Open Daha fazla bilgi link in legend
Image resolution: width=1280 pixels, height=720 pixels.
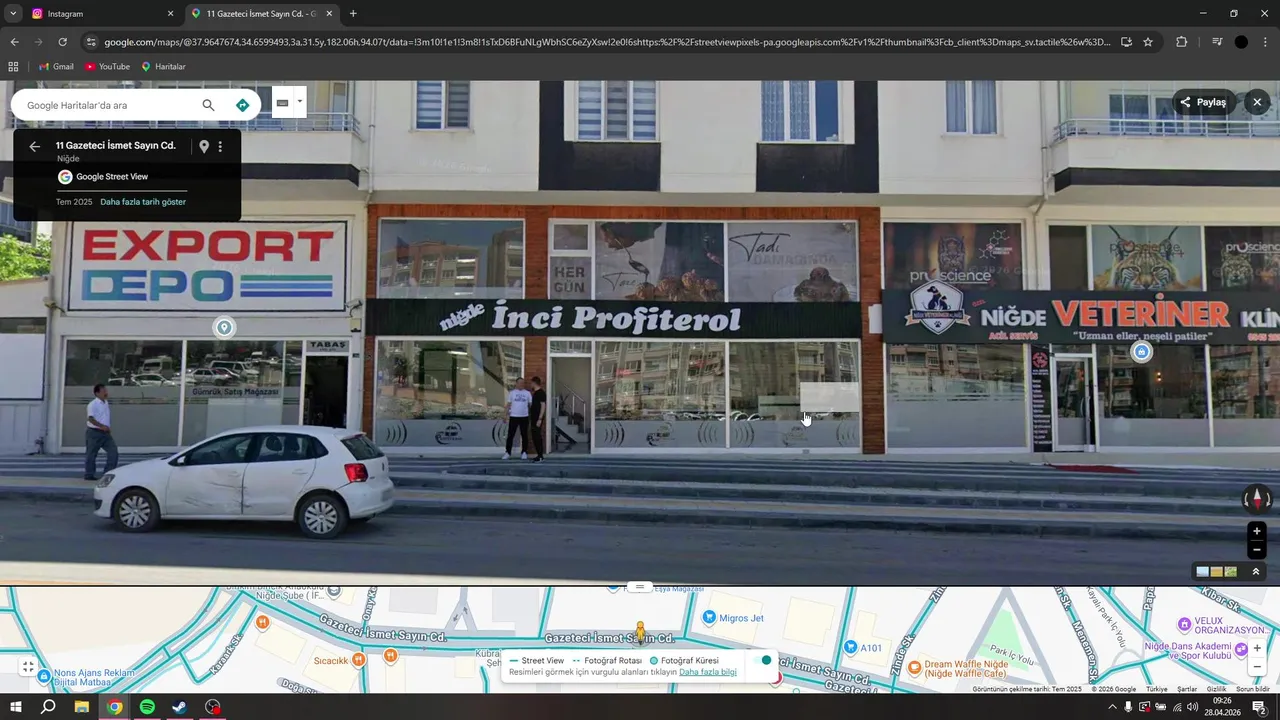(x=708, y=672)
